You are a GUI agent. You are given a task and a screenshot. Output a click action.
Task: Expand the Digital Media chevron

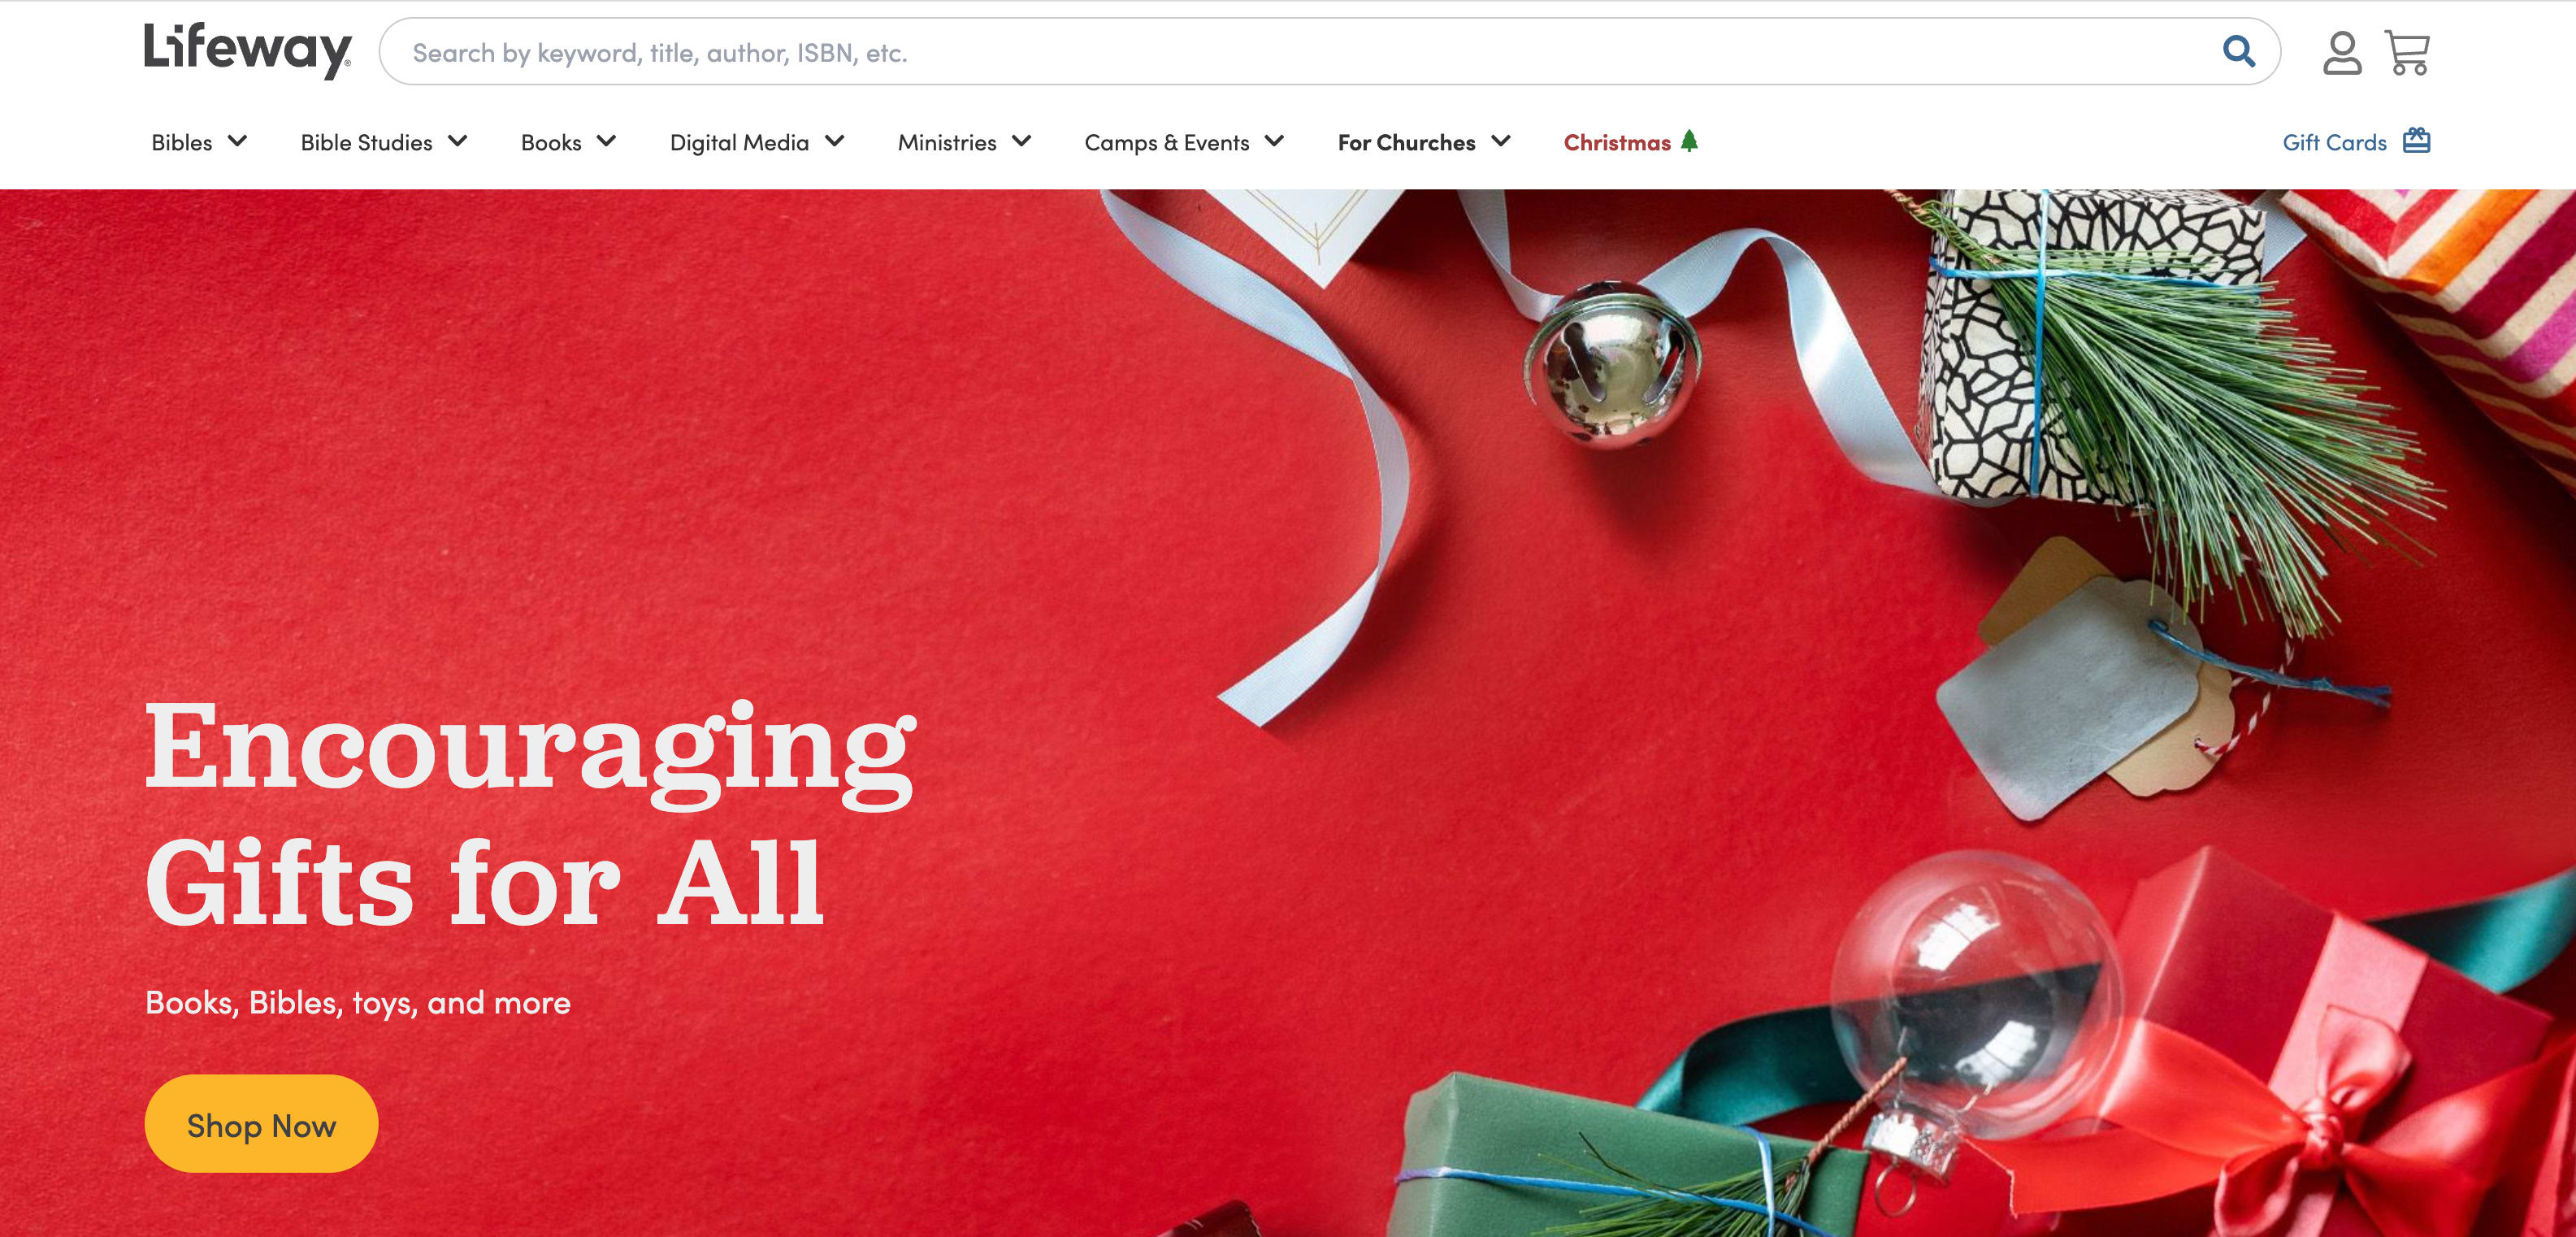point(834,141)
